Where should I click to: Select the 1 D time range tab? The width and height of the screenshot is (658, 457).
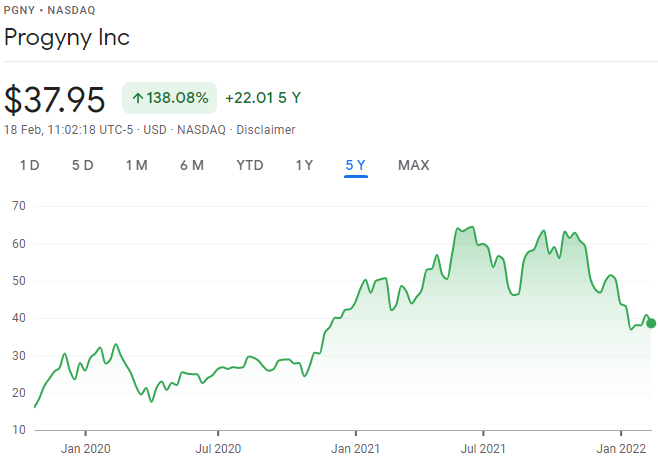[30, 165]
